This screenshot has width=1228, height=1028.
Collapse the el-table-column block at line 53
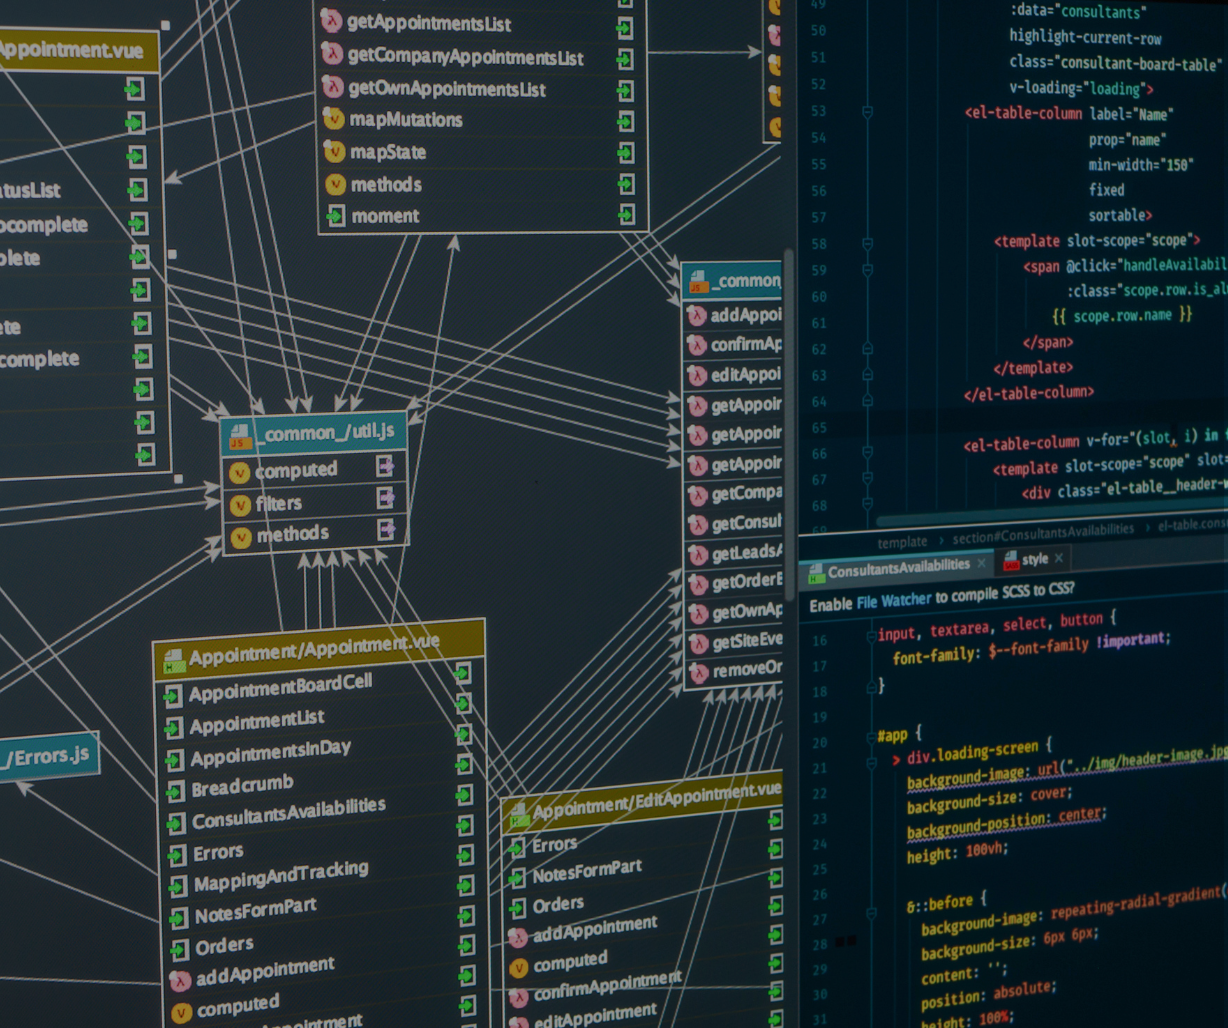[867, 112]
